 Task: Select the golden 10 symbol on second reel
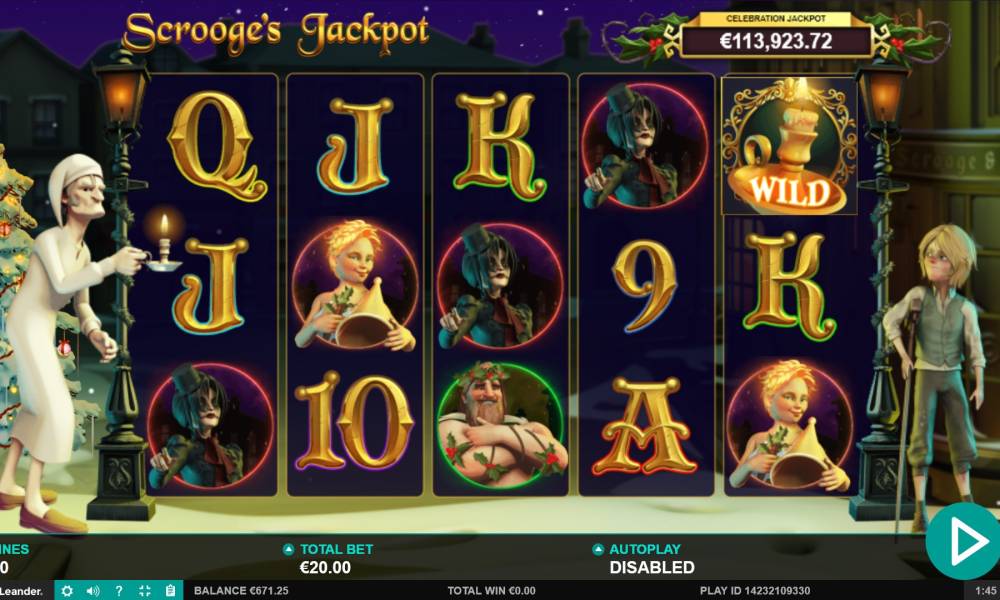(x=355, y=421)
